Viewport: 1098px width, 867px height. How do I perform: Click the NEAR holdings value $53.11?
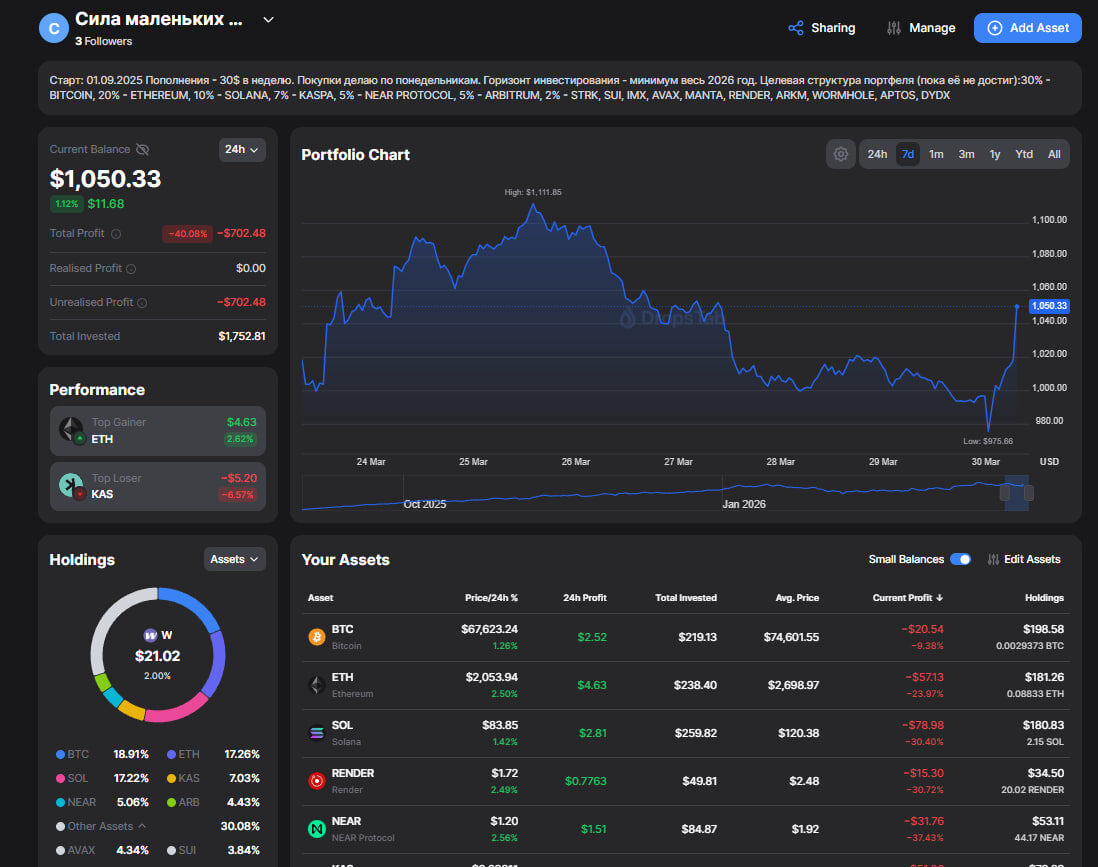1048,821
